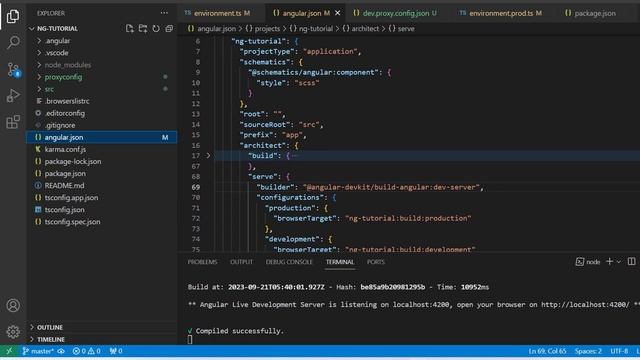The width and height of the screenshot is (640, 360).
Task: Open the OUTPUT panel tab
Action: [241, 262]
